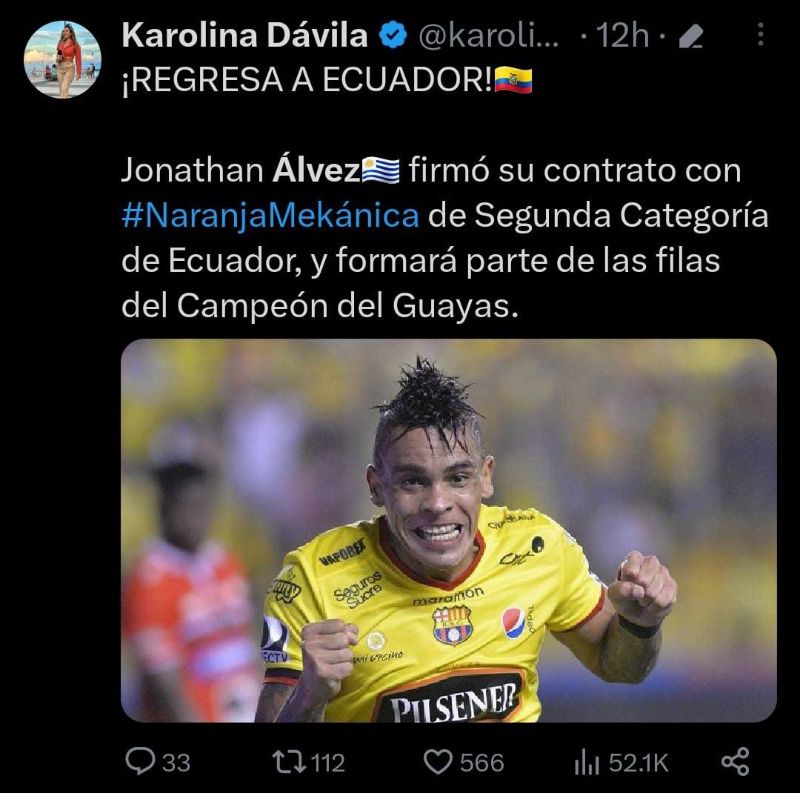Open the share icon

[x=735, y=762]
